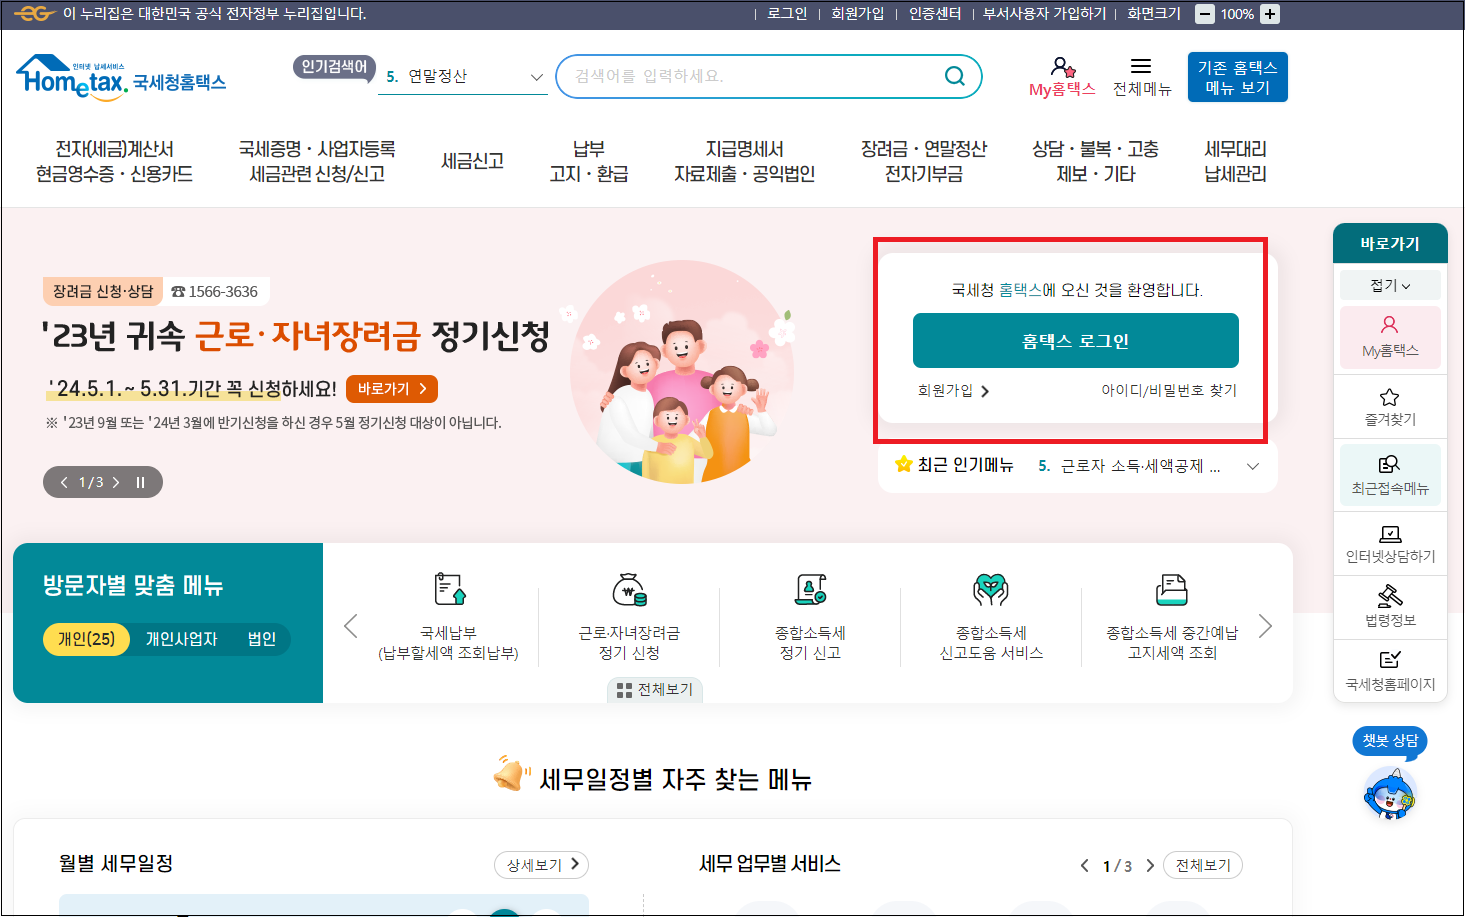Open 국세증명·사업자등록 menu

(317, 161)
